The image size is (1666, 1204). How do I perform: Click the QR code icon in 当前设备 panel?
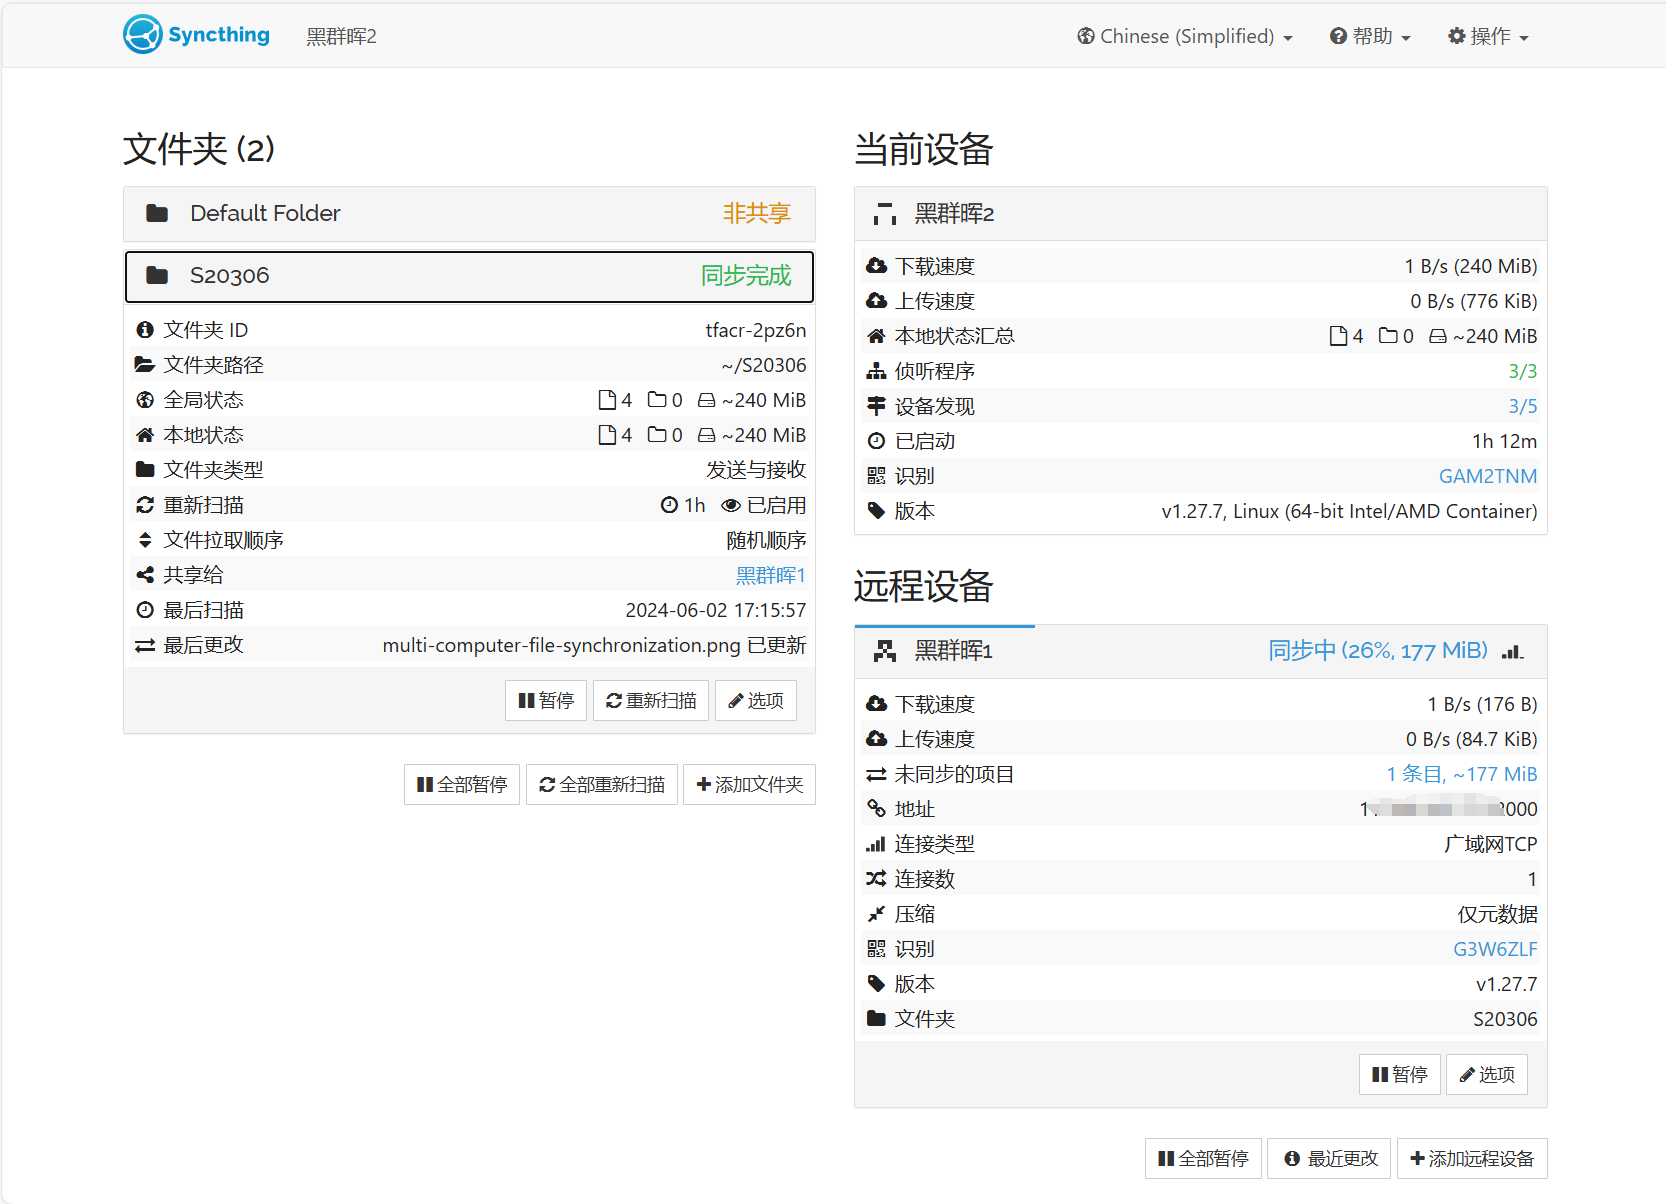(x=876, y=476)
